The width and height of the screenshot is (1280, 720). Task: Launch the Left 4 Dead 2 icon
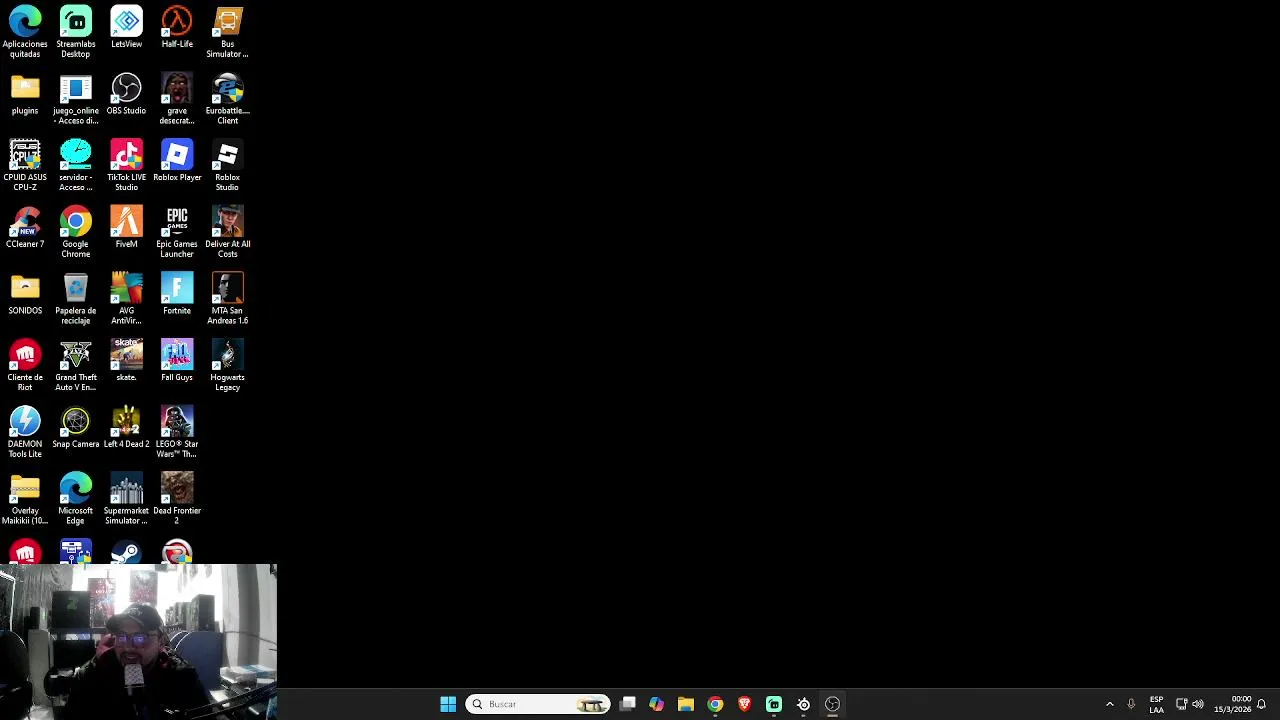coord(126,428)
